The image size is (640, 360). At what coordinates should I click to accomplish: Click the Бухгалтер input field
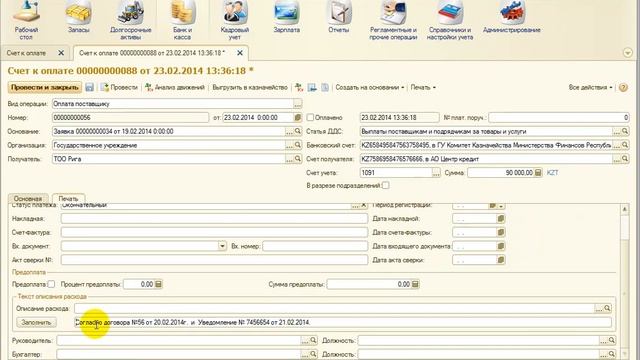pos(178,354)
